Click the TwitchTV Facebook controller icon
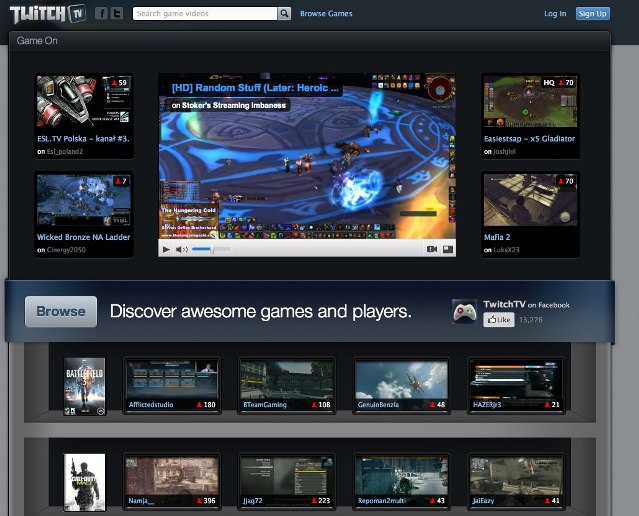This screenshot has height=516, width=639. click(x=464, y=312)
